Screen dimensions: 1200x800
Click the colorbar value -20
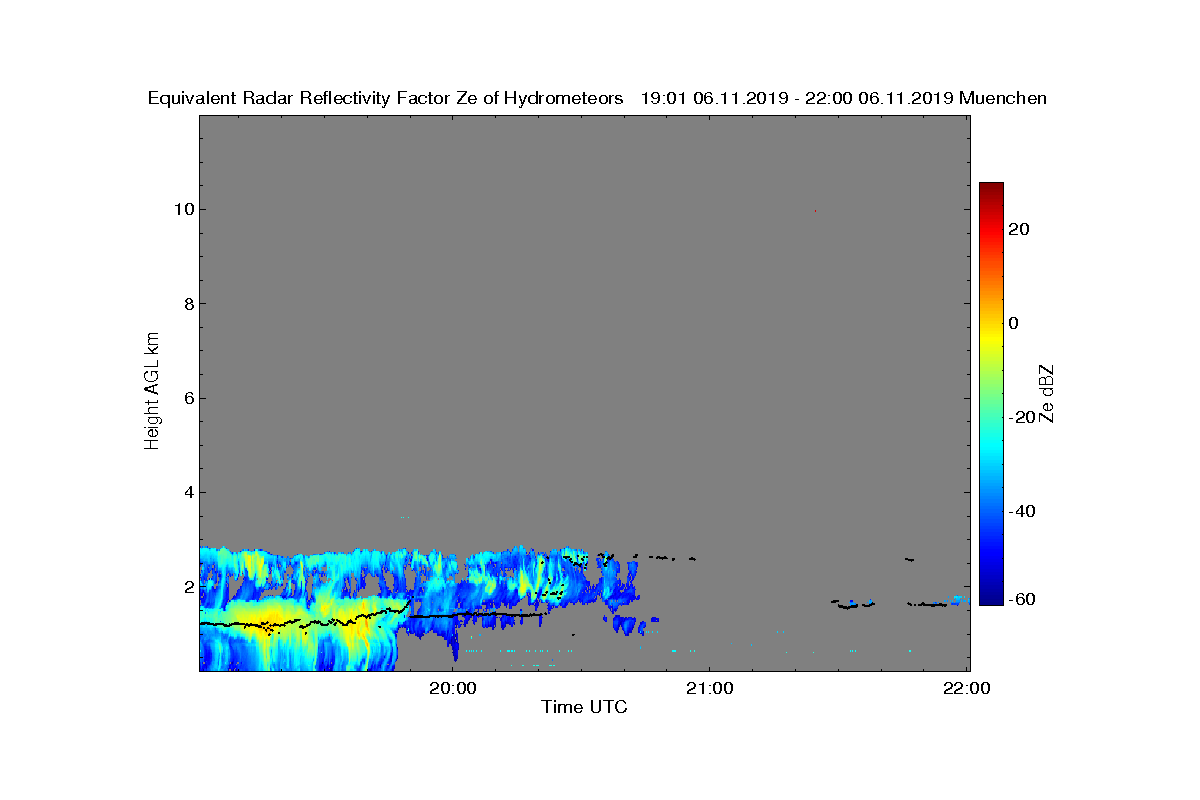pyautogui.click(x=1021, y=417)
